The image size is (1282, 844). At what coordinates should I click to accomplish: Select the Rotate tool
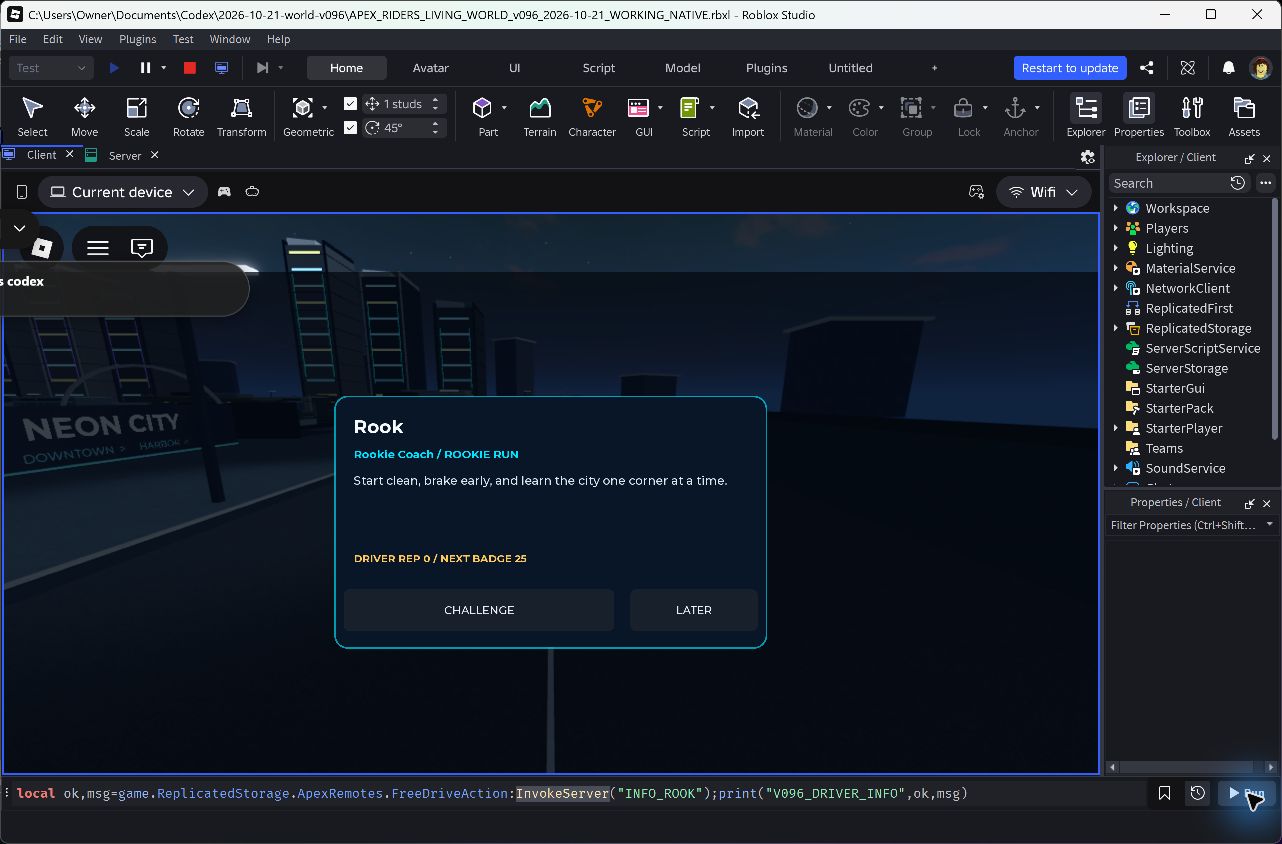[188, 116]
